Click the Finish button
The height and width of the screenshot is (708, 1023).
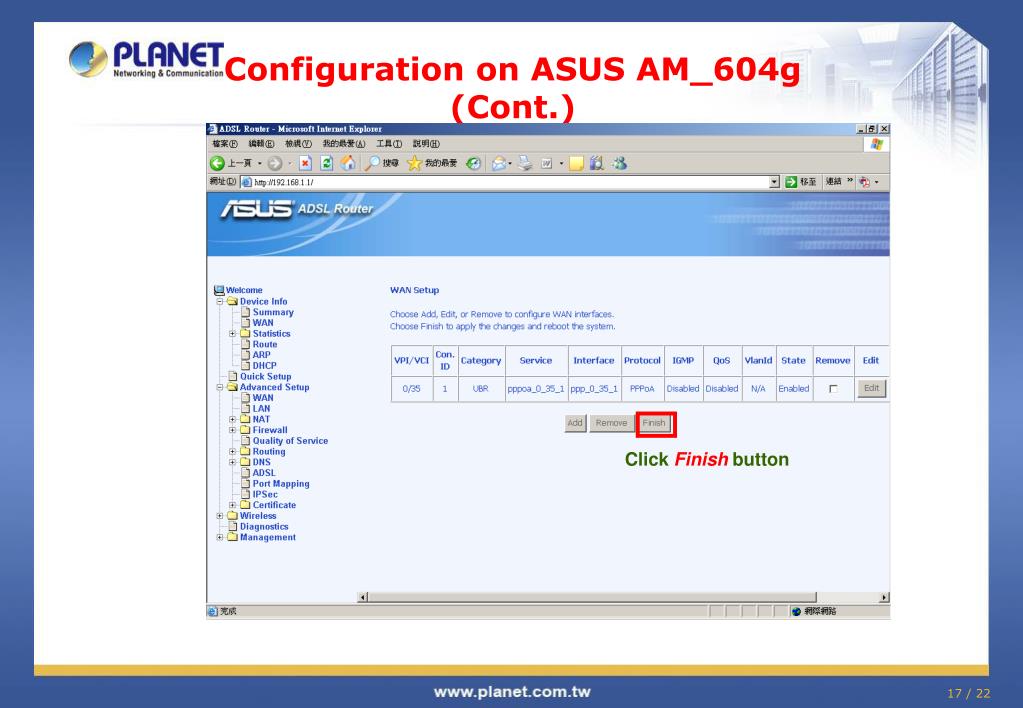coord(654,423)
